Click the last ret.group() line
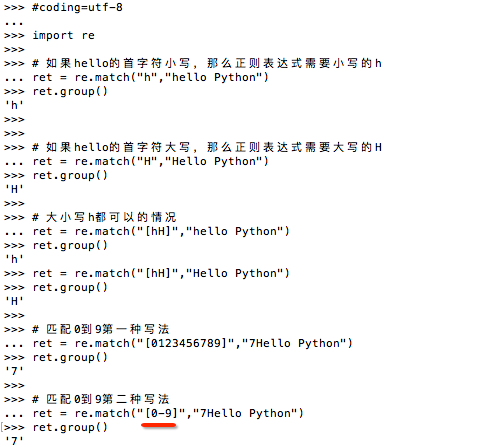 pyautogui.click(x=70, y=427)
